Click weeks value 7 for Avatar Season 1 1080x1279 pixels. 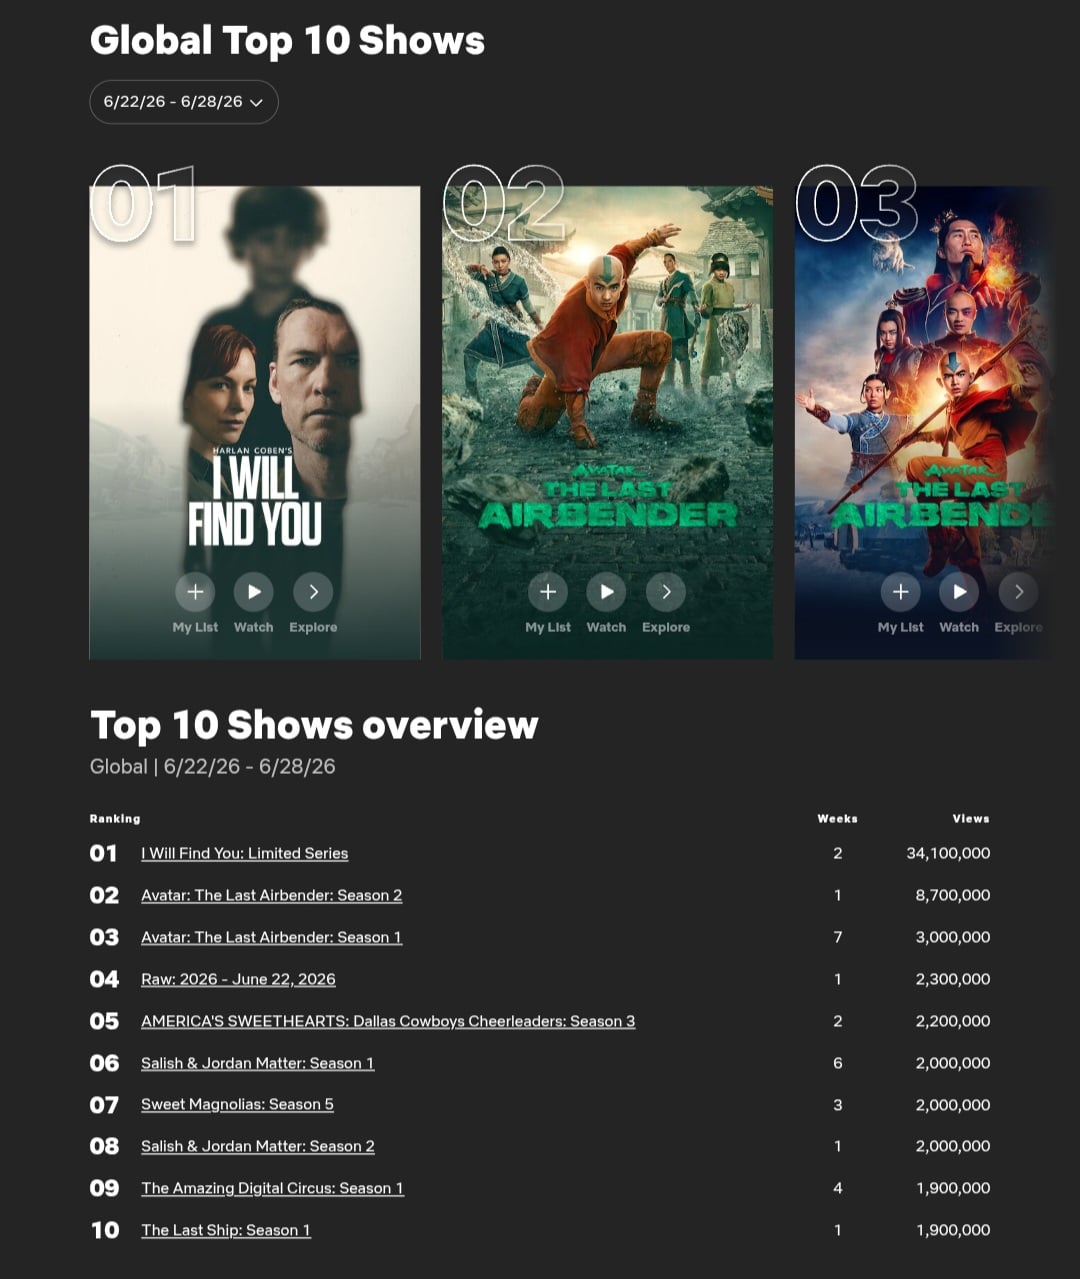coord(838,937)
